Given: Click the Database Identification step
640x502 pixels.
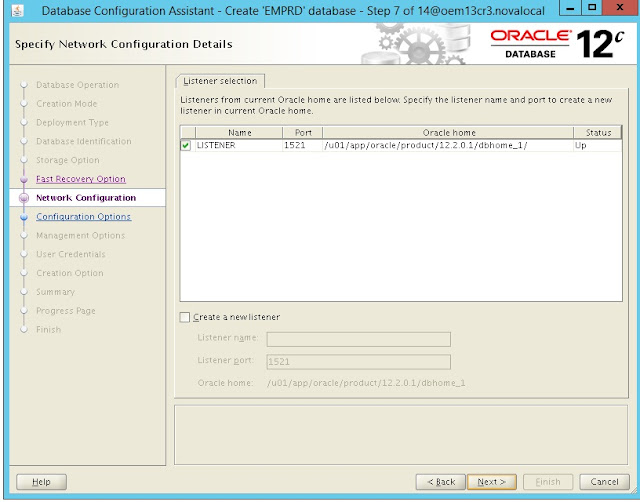Looking at the screenshot, I should tap(84, 141).
